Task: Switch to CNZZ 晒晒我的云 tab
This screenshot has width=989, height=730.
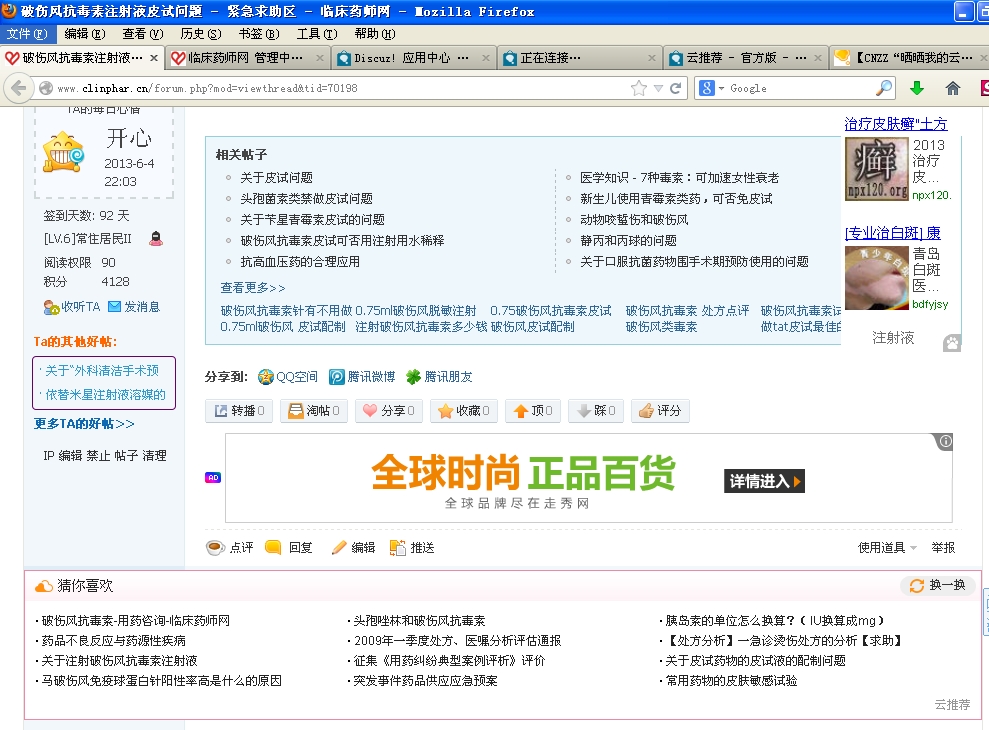Action: tap(910, 58)
